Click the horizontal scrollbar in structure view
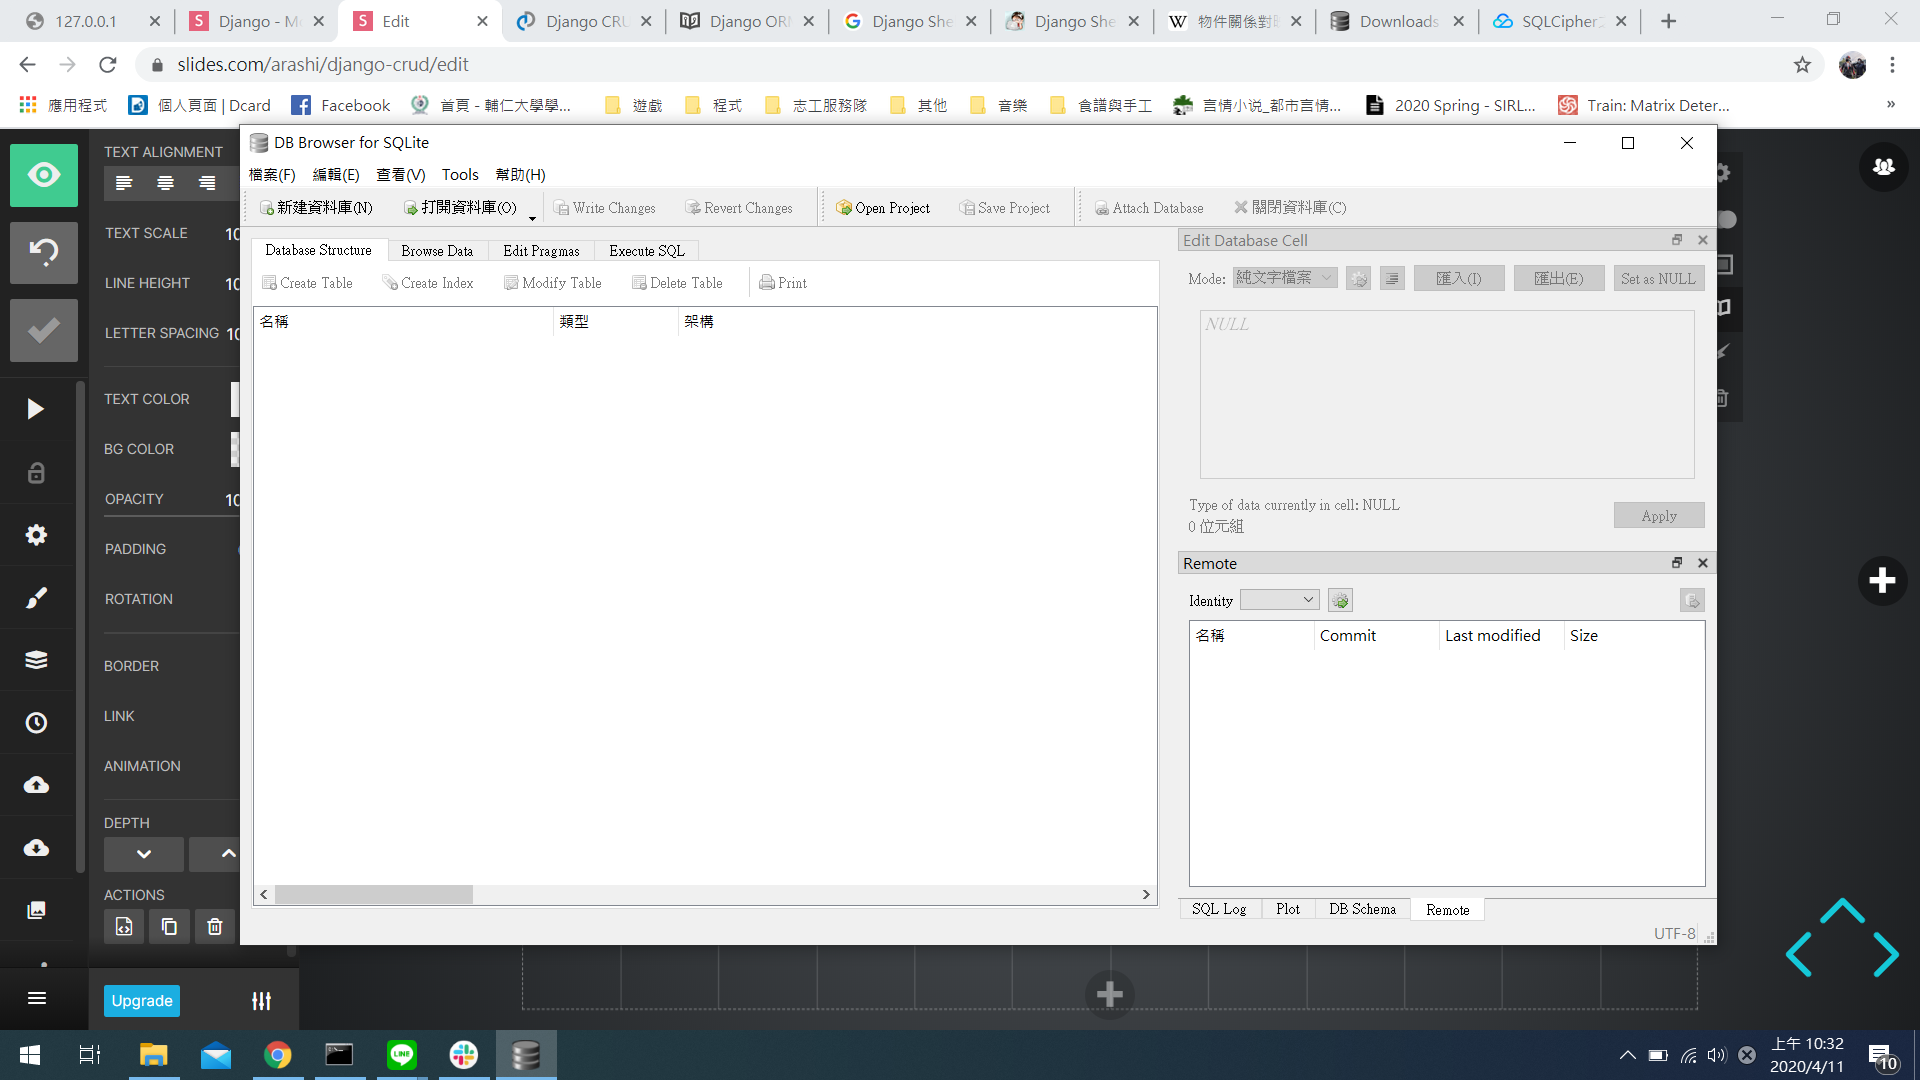Viewport: 1920px width, 1080px height. click(x=373, y=895)
